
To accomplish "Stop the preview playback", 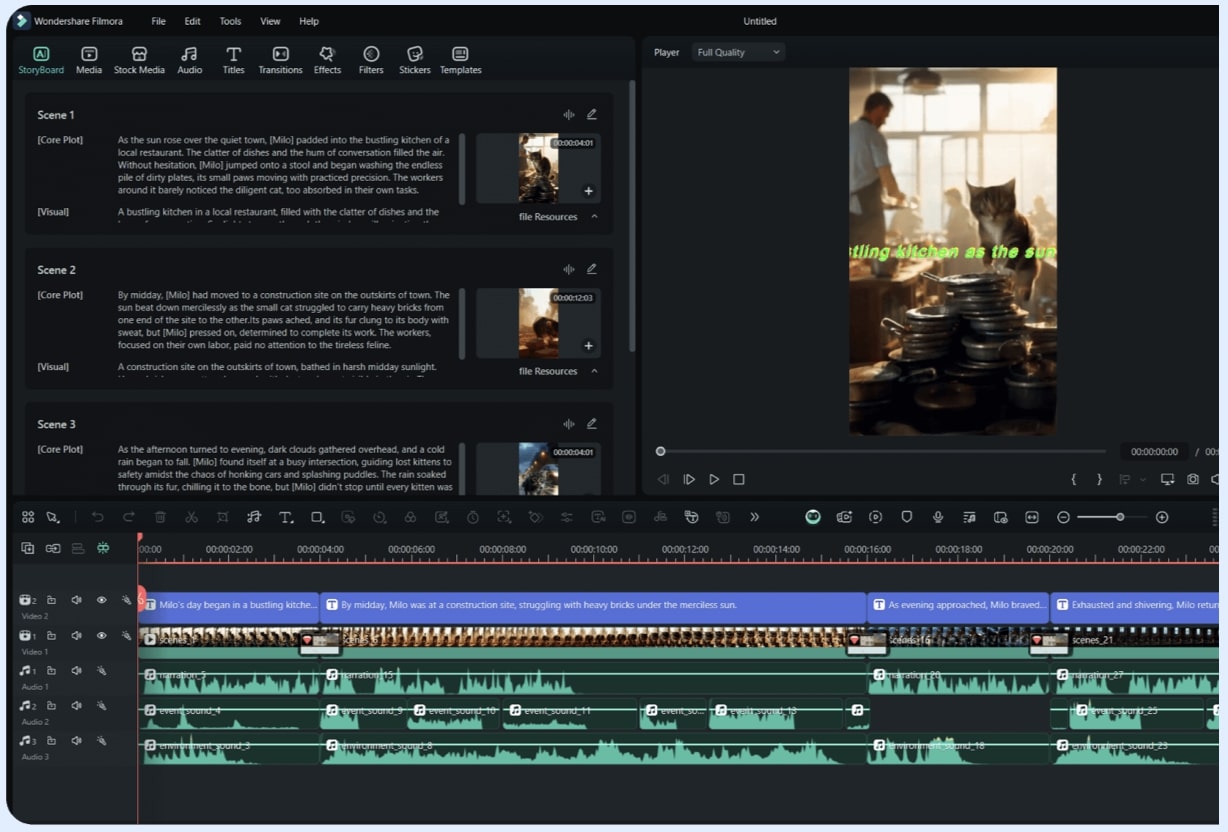I will [x=739, y=479].
